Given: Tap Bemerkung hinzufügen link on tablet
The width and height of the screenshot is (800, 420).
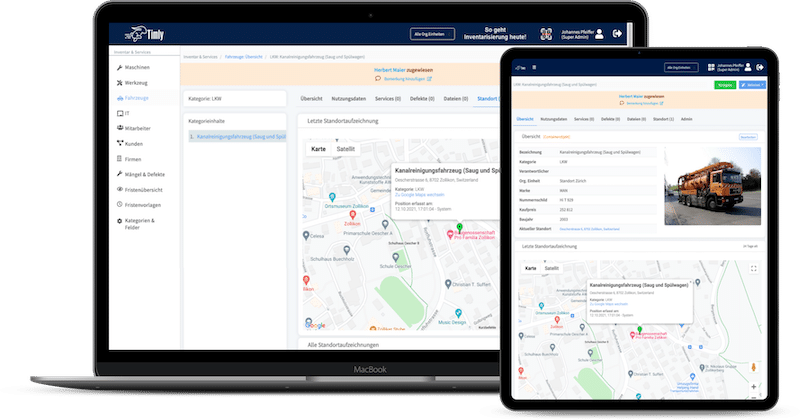Looking at the screenshot, I should [x=644, y=103].
